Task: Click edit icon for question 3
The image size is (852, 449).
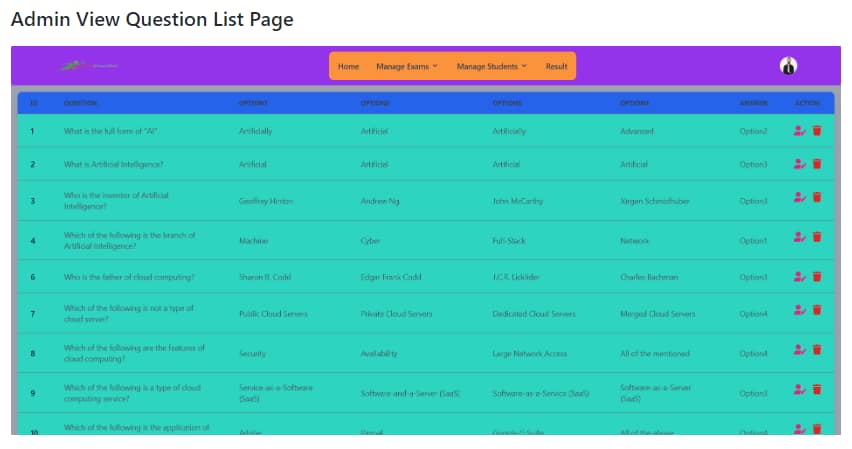Action: pos(799,198)
